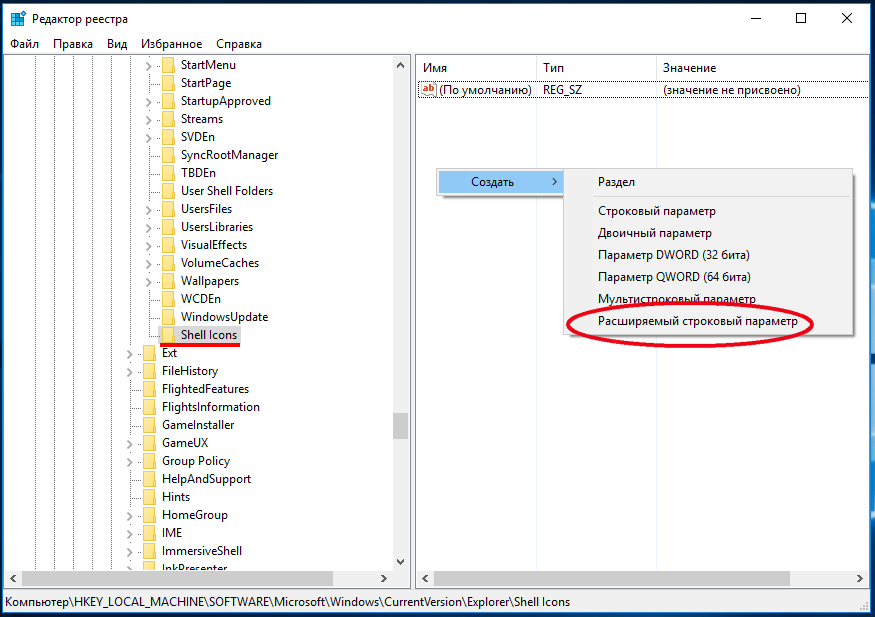Click tree pane horizontal scroll right arrow
The height and width of the screenshot is (617, 875).
pyautogui.click(x=383, y=579)
